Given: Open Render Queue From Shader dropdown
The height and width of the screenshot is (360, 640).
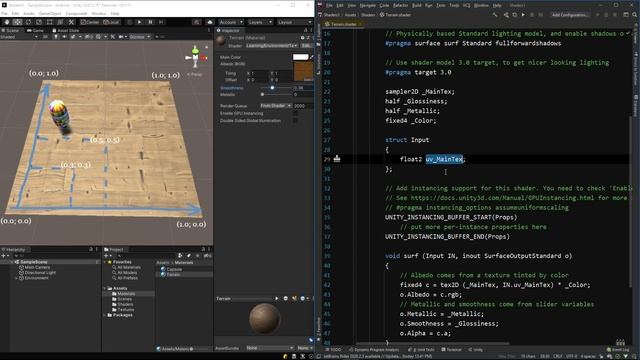Looking at the screenshot, I should 276,106.
